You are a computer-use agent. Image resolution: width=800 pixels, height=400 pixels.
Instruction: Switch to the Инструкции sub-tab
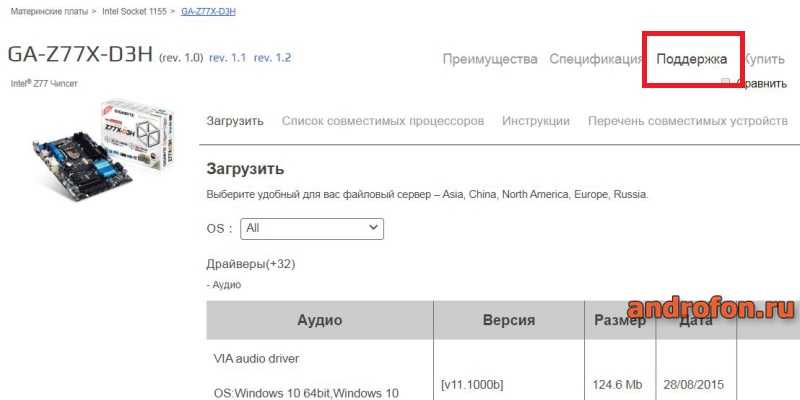coord(536,121)
